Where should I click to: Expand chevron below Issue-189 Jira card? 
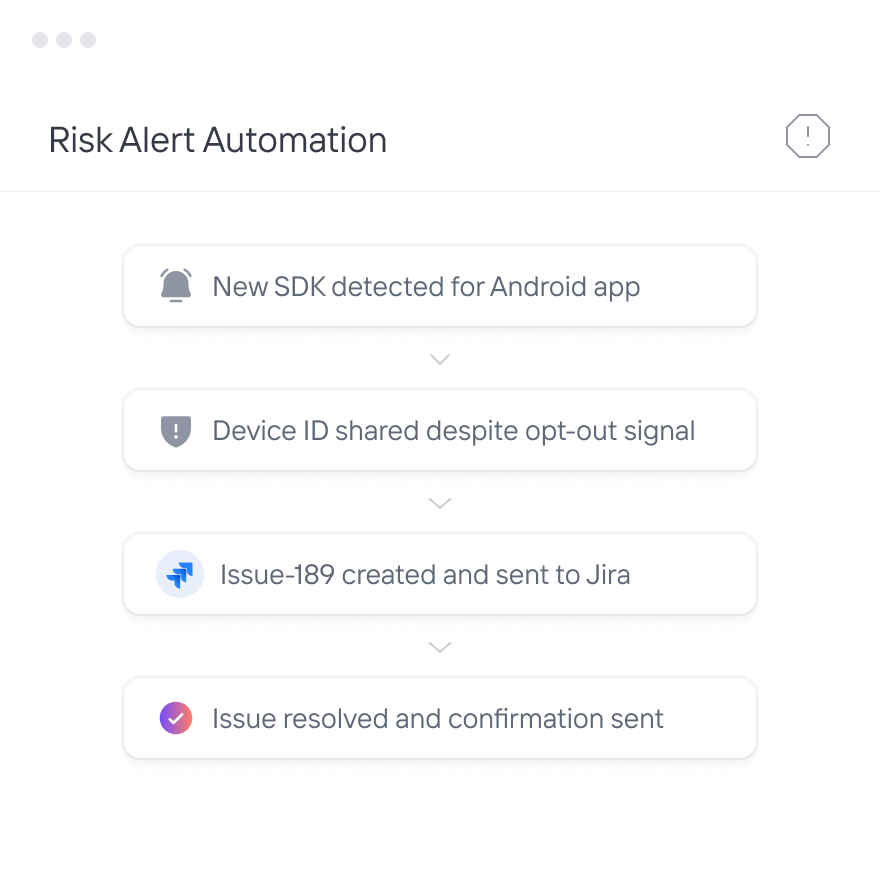coord(440,647)
